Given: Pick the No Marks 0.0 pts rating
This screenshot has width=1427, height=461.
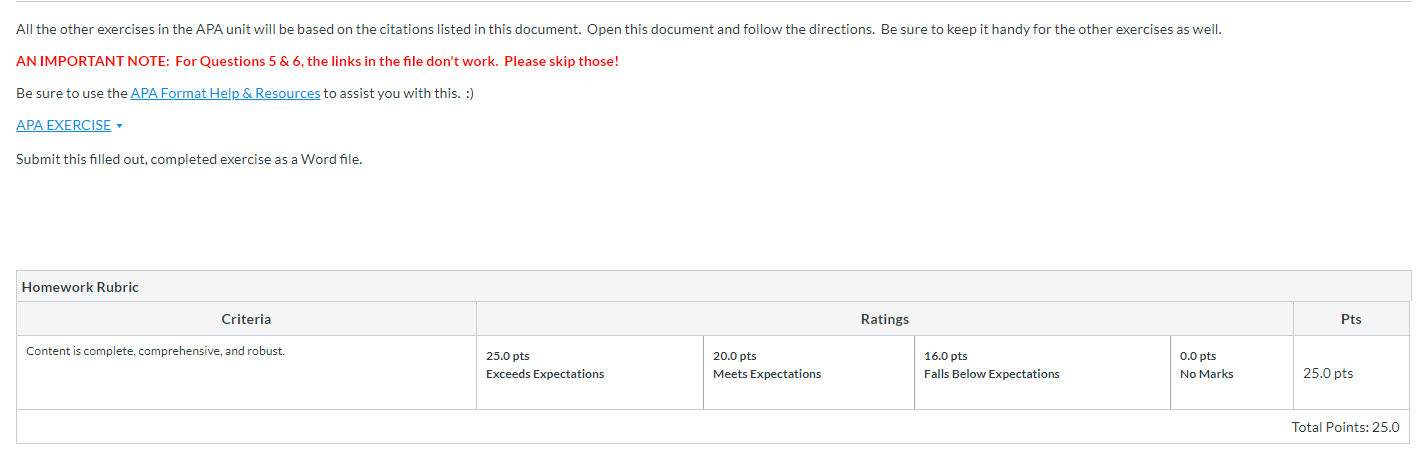Looking at the screenshot, I should pos(1206,365).
